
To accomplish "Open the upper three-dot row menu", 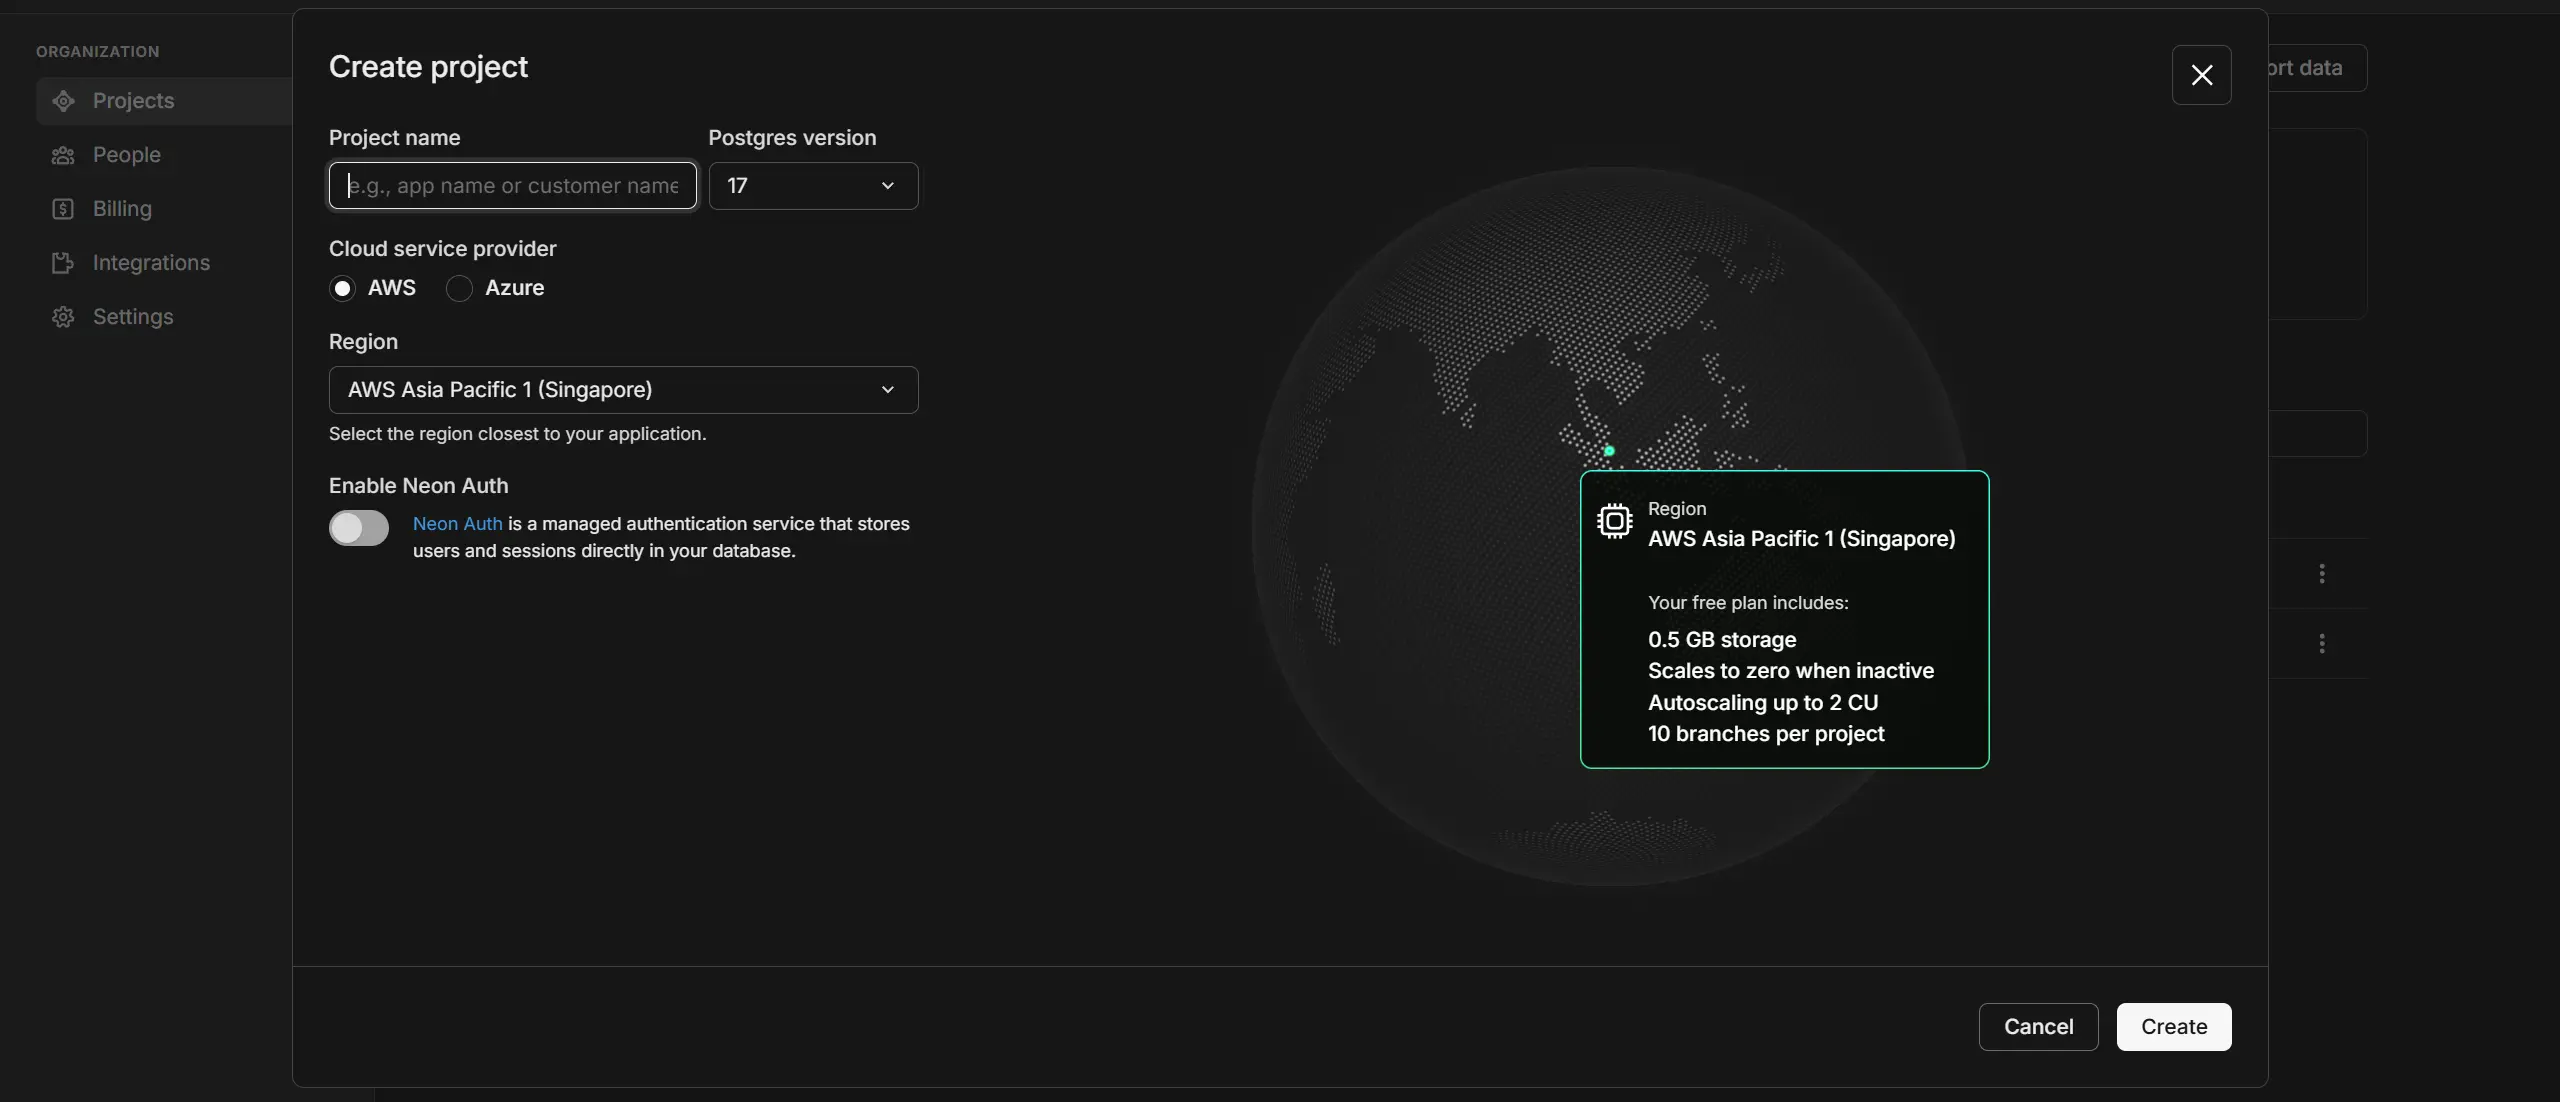I will click(2322, 573).
